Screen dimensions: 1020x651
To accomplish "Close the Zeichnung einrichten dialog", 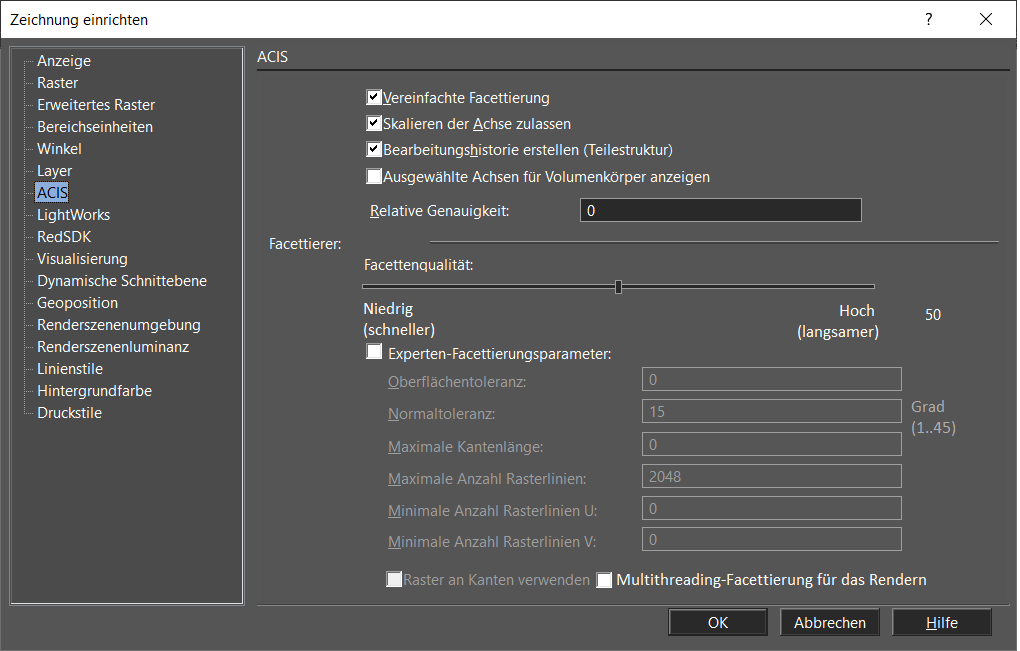I will (x=986, y=20).
